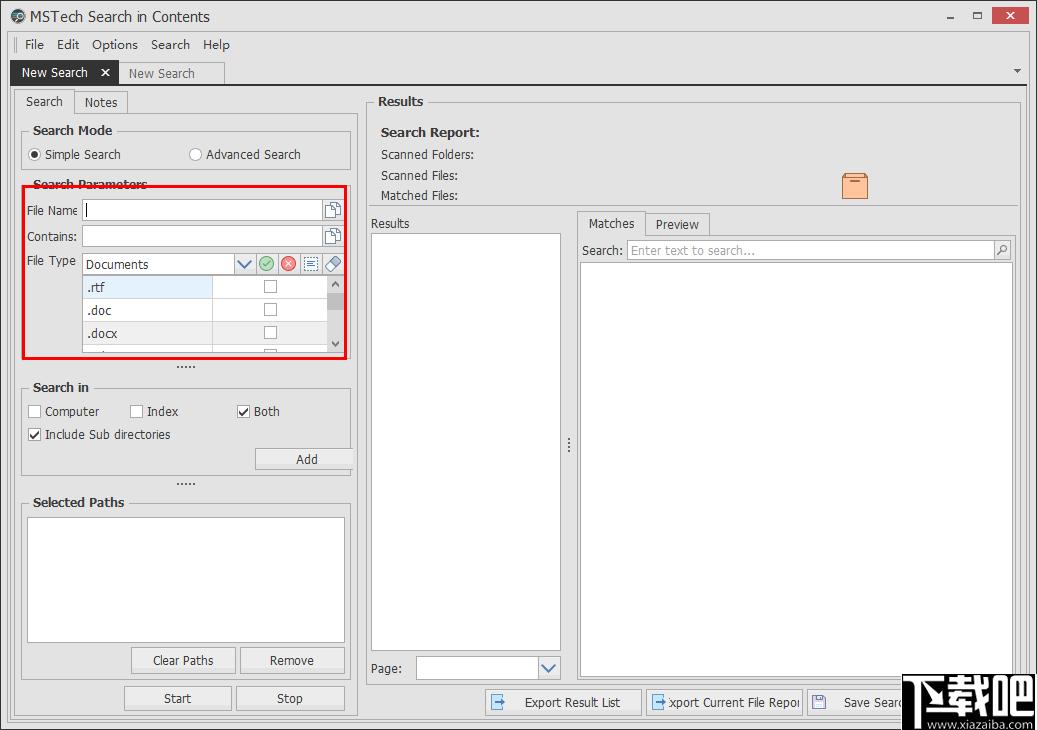Open the Search menu
This screenshot has height=730, width=1037.
click(x=170, y=44)
